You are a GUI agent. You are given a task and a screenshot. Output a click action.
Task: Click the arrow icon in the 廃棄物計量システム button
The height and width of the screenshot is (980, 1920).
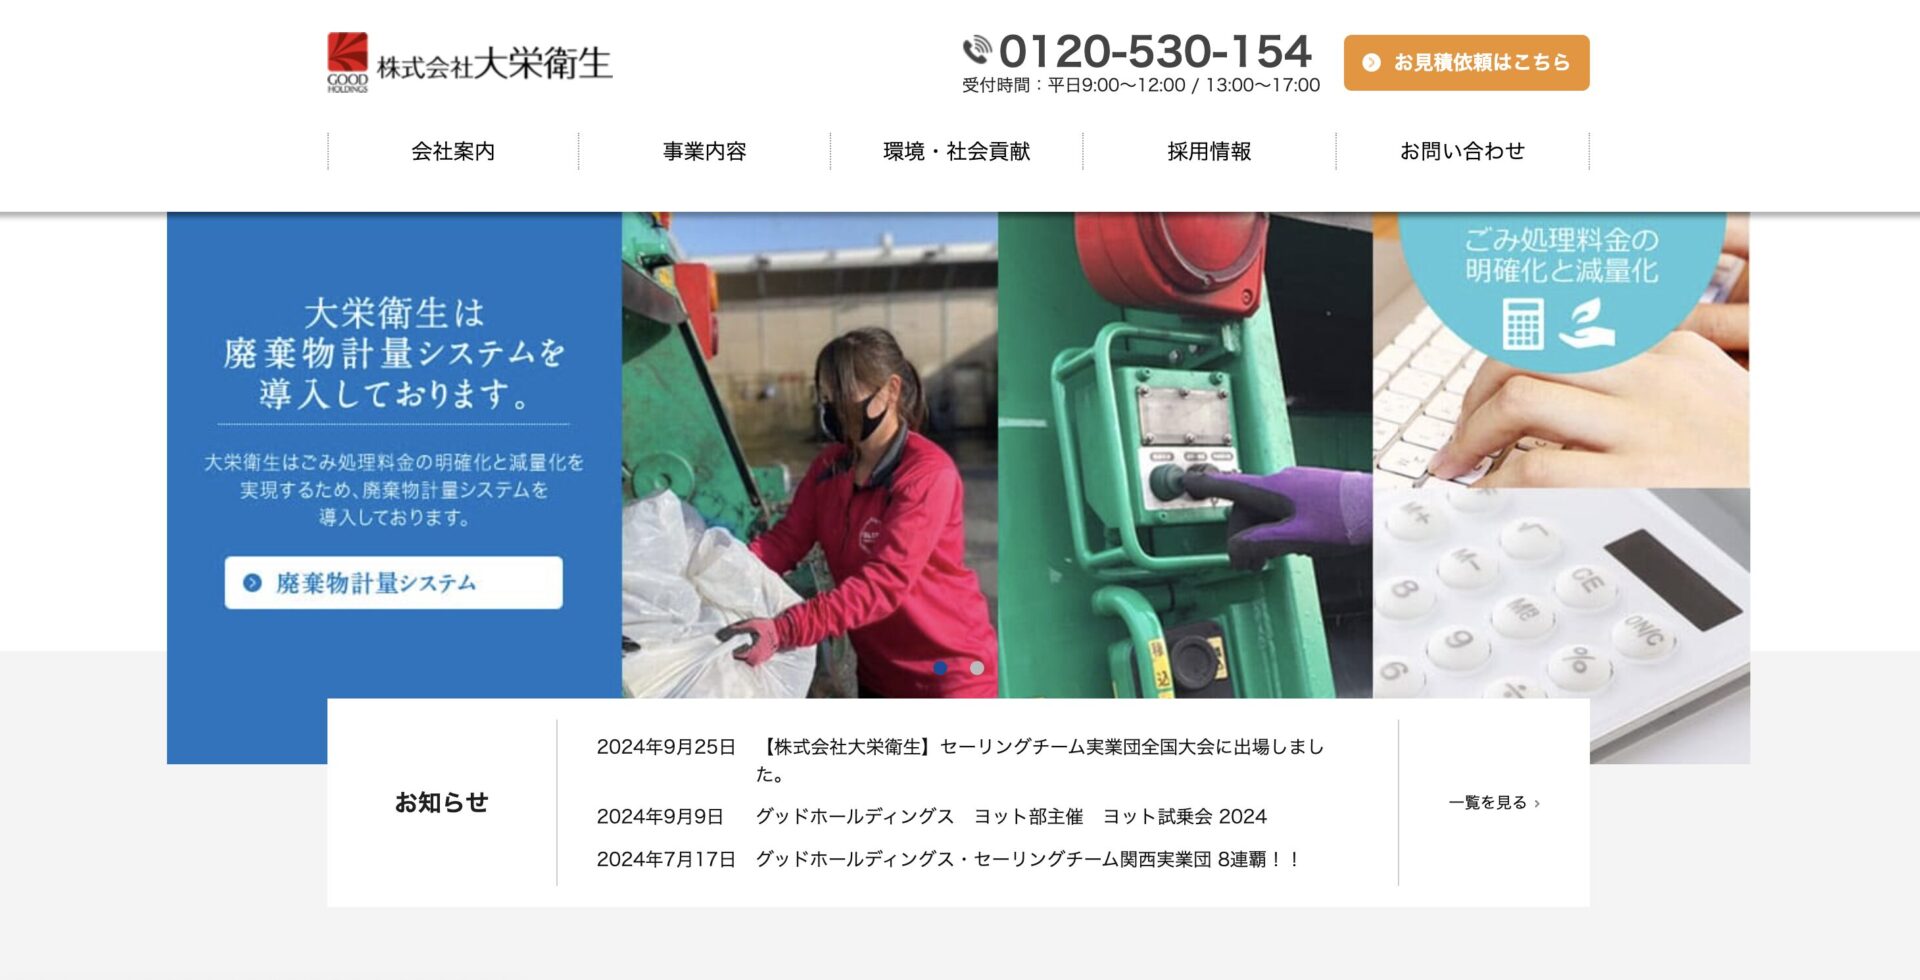[x=253, y=582]
